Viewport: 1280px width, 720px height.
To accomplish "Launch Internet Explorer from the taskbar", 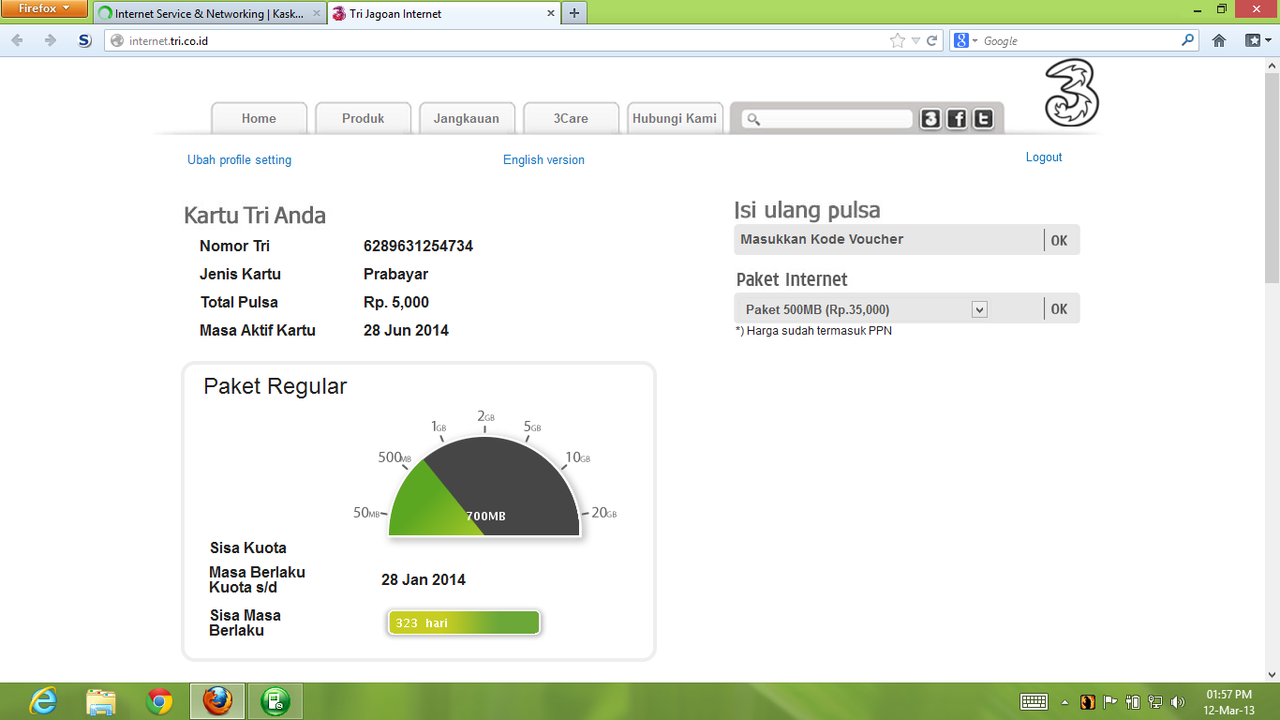I will pos(44,701).
